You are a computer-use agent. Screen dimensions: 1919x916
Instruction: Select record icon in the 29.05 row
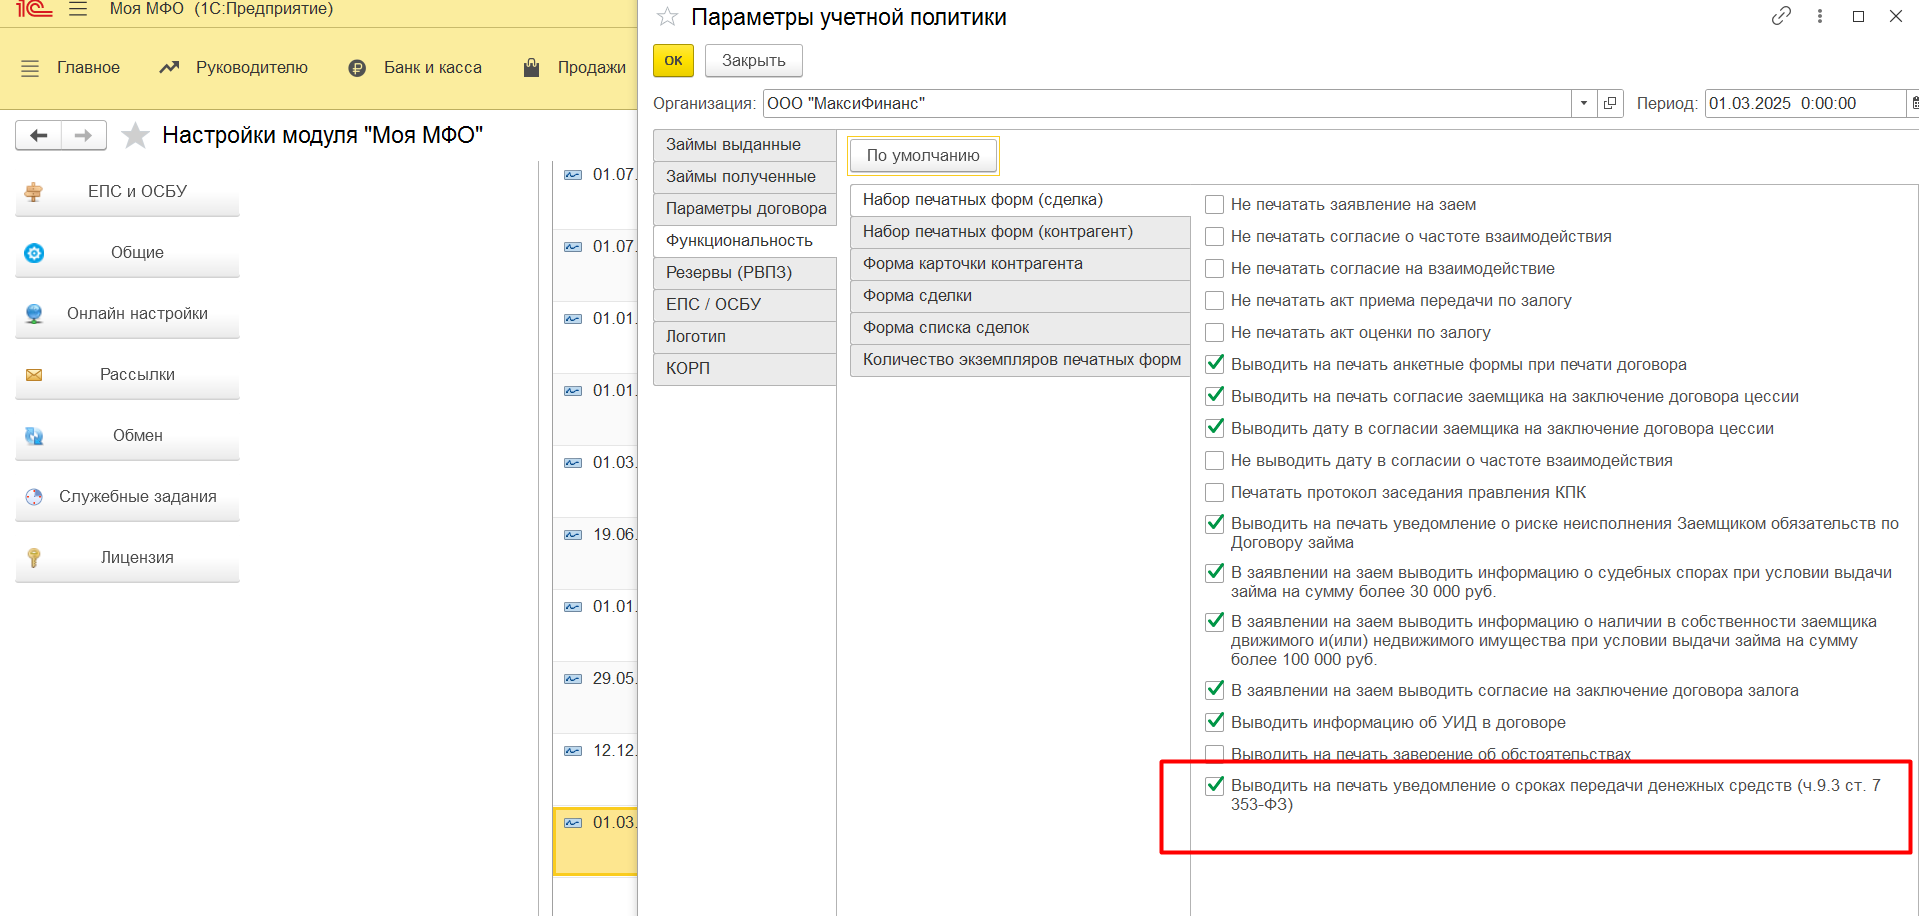573,679
